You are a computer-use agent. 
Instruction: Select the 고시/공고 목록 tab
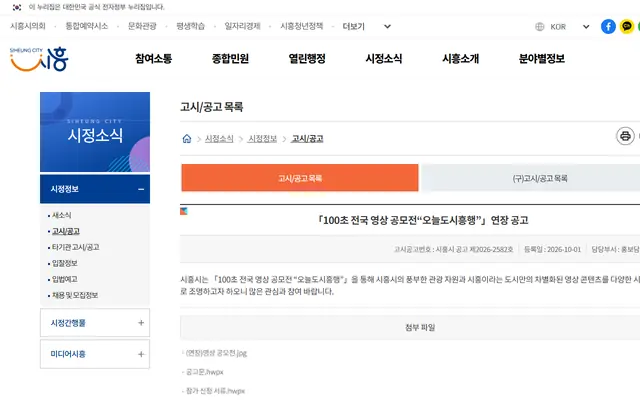(300, 178)
